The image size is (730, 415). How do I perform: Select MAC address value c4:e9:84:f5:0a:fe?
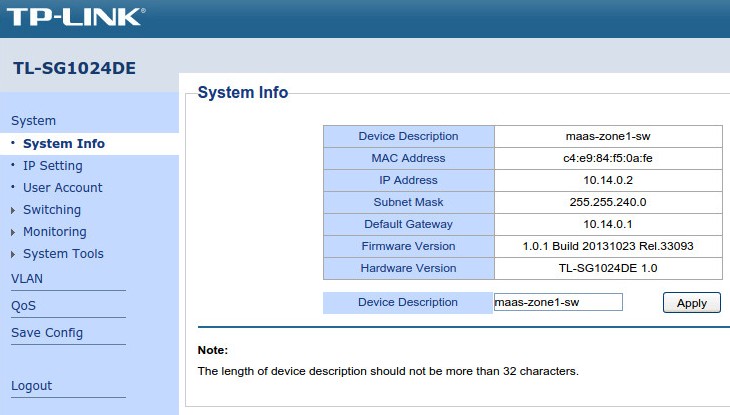[x=608, y=158]
